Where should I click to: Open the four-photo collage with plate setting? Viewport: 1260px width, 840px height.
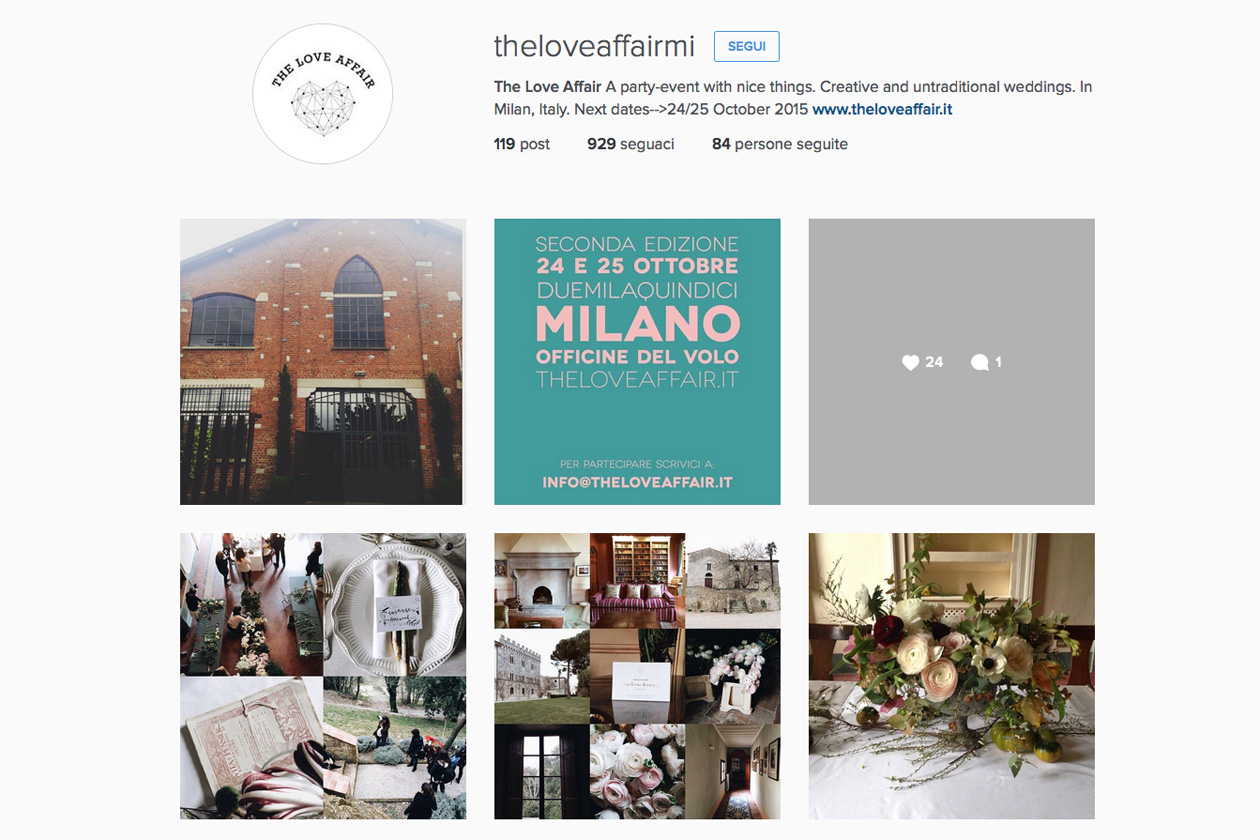tap(323, 676)
